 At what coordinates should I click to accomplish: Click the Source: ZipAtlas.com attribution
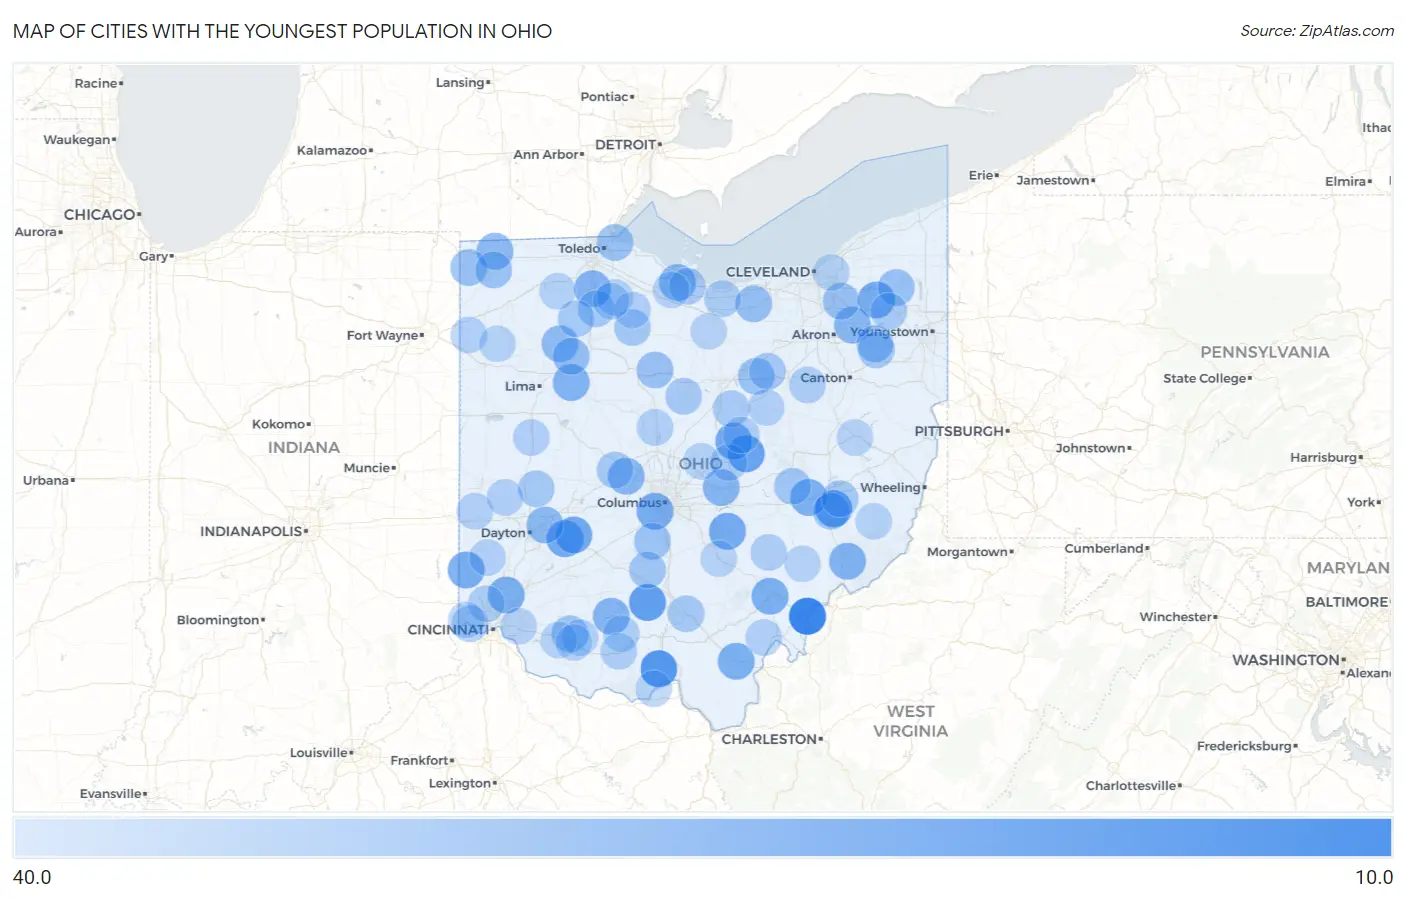click(1317, 31)
